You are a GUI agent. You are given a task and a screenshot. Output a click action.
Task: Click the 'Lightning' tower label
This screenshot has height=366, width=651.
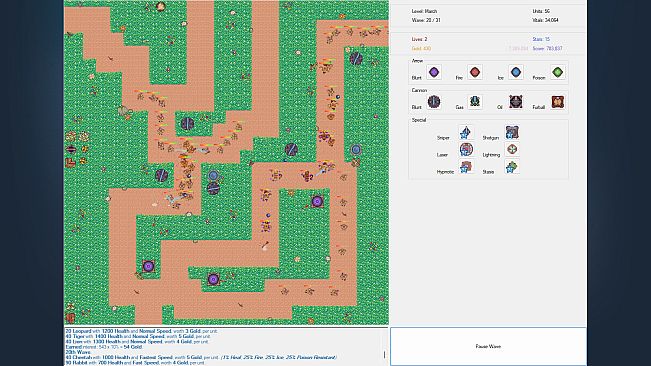pyautogui.click(x=491, y=155)
